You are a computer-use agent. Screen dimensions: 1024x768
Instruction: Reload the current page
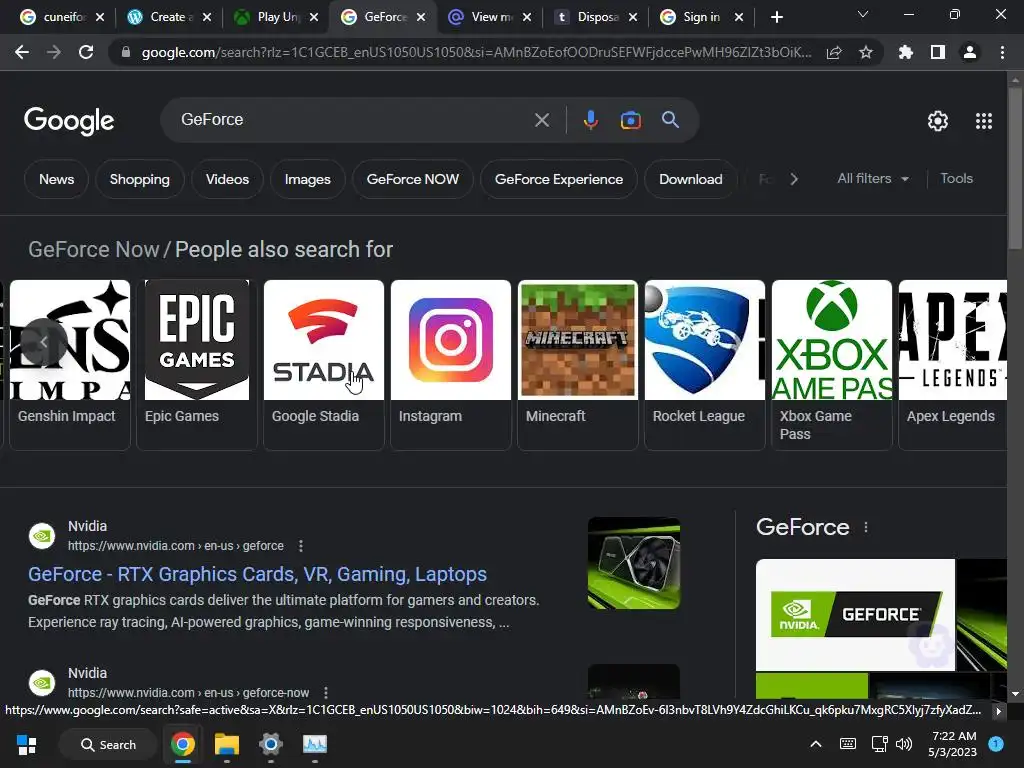coord(86,52)
